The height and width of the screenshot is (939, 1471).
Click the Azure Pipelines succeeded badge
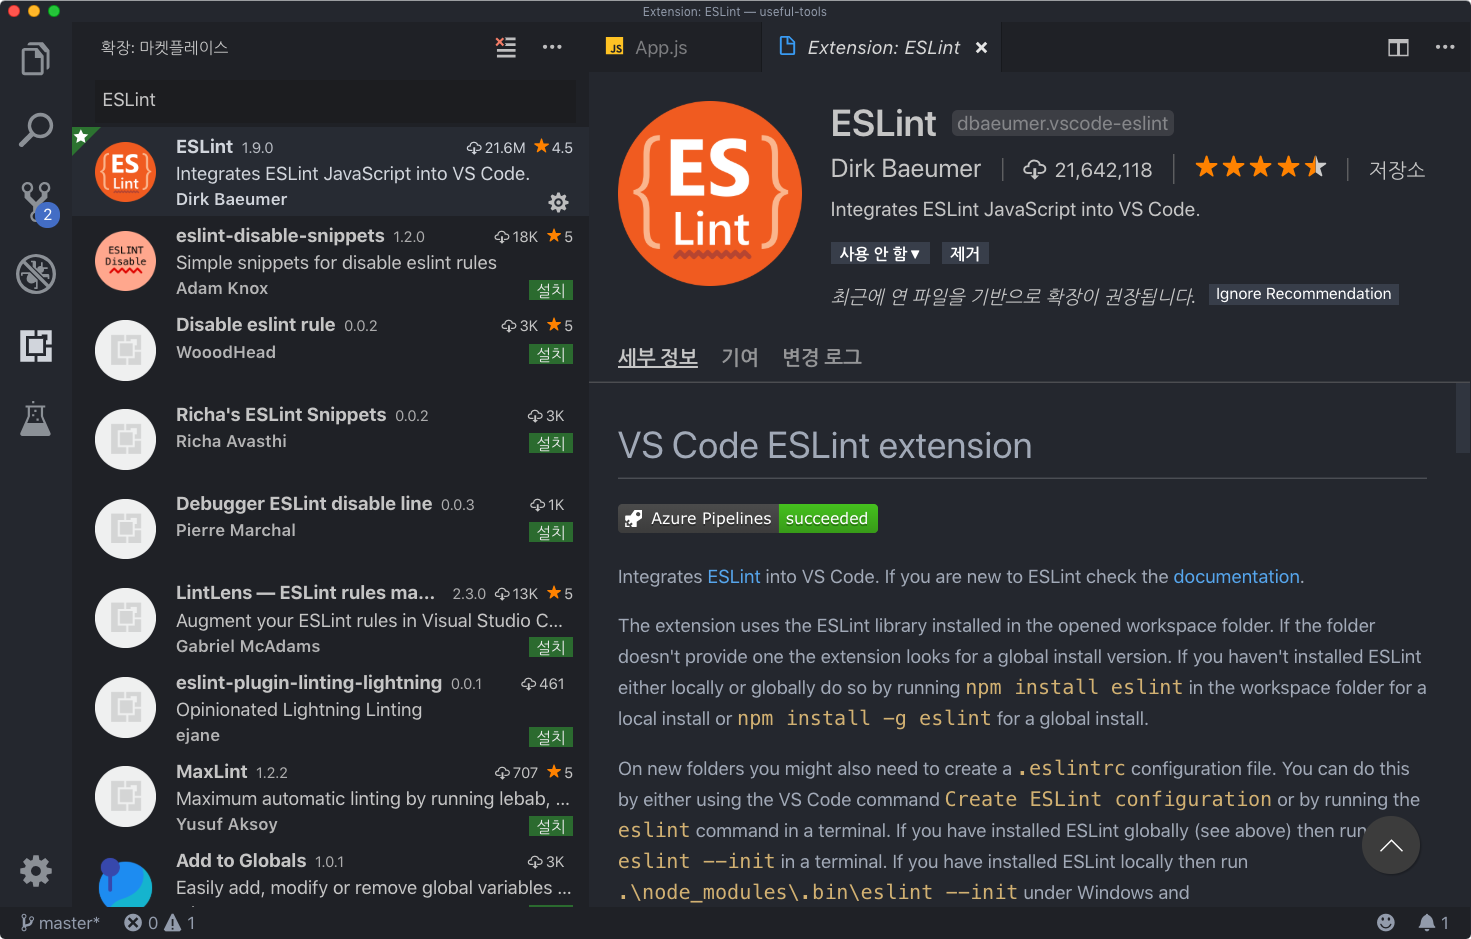pos(748,518)
